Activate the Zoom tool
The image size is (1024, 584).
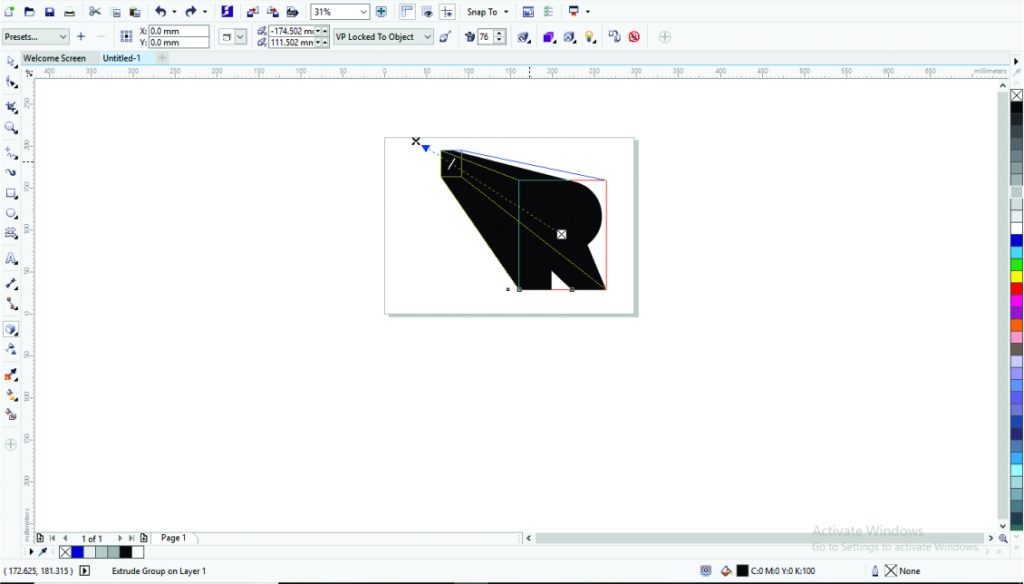coord(11,127)
